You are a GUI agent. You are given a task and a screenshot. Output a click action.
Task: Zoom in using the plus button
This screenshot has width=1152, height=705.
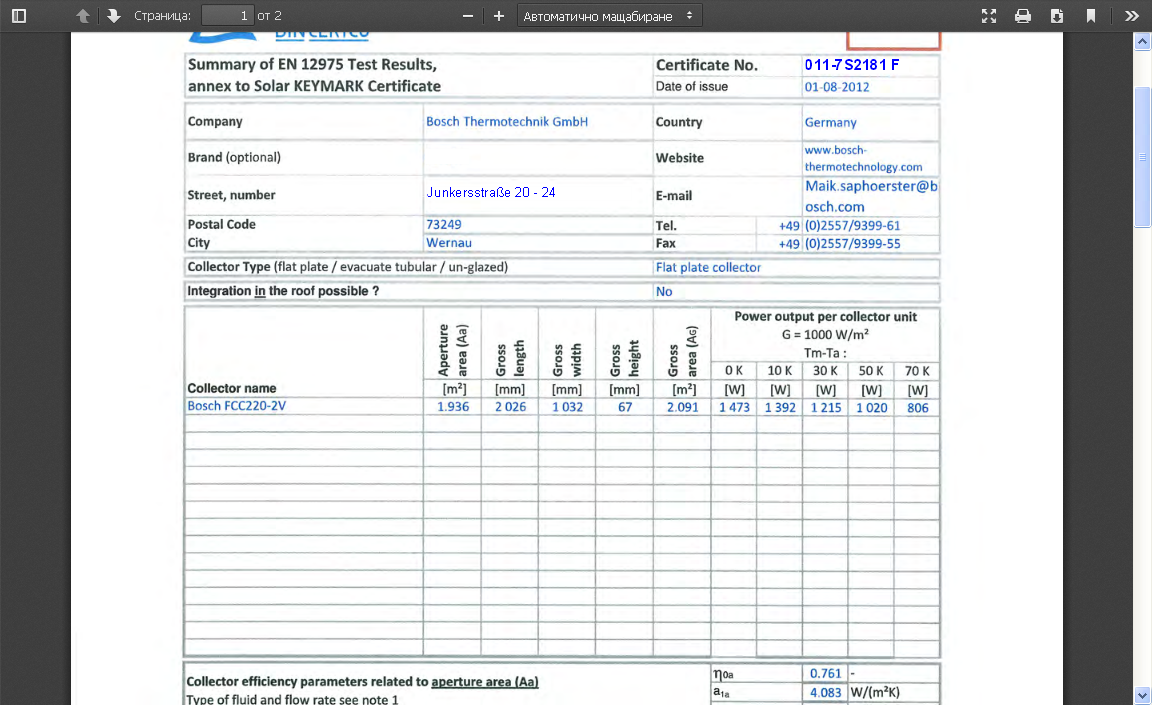click(499, 16)
